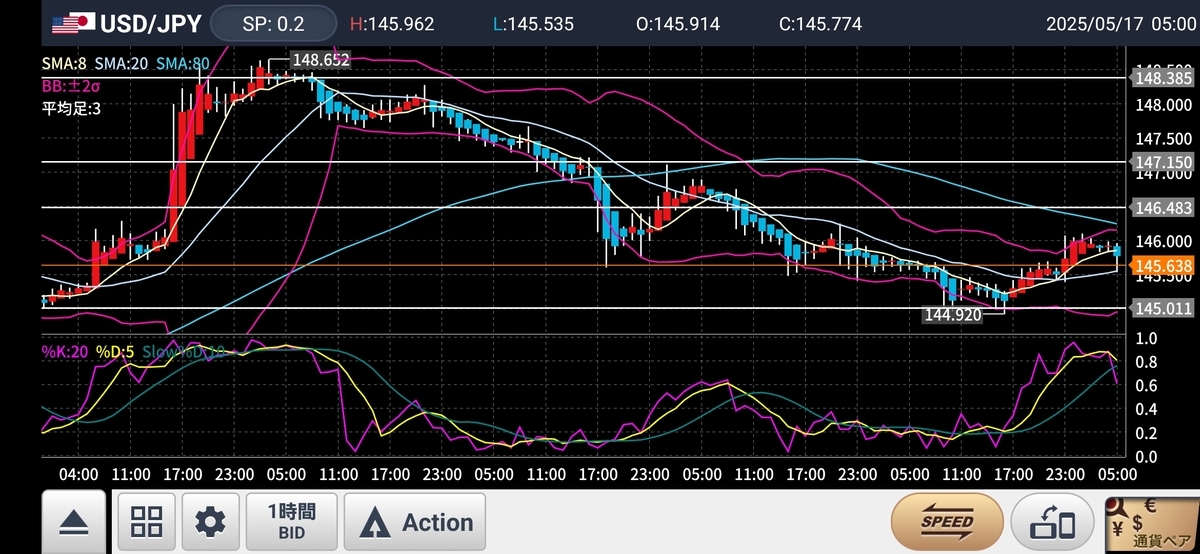The height and width of the screenshot is (554, 1200).
Task: Tap the SMA:80 indicator label
Action: (181, 63)
